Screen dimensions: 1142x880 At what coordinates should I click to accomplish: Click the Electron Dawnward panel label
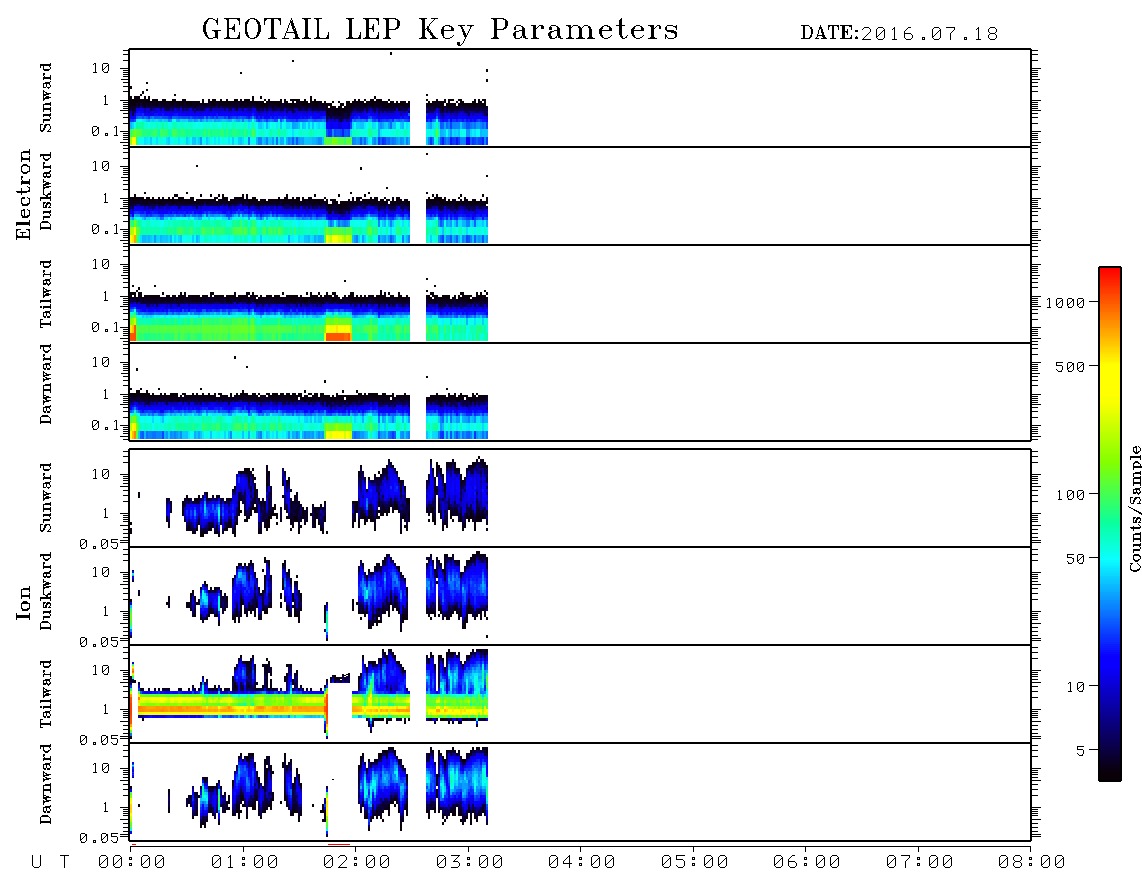coord(46,385)
